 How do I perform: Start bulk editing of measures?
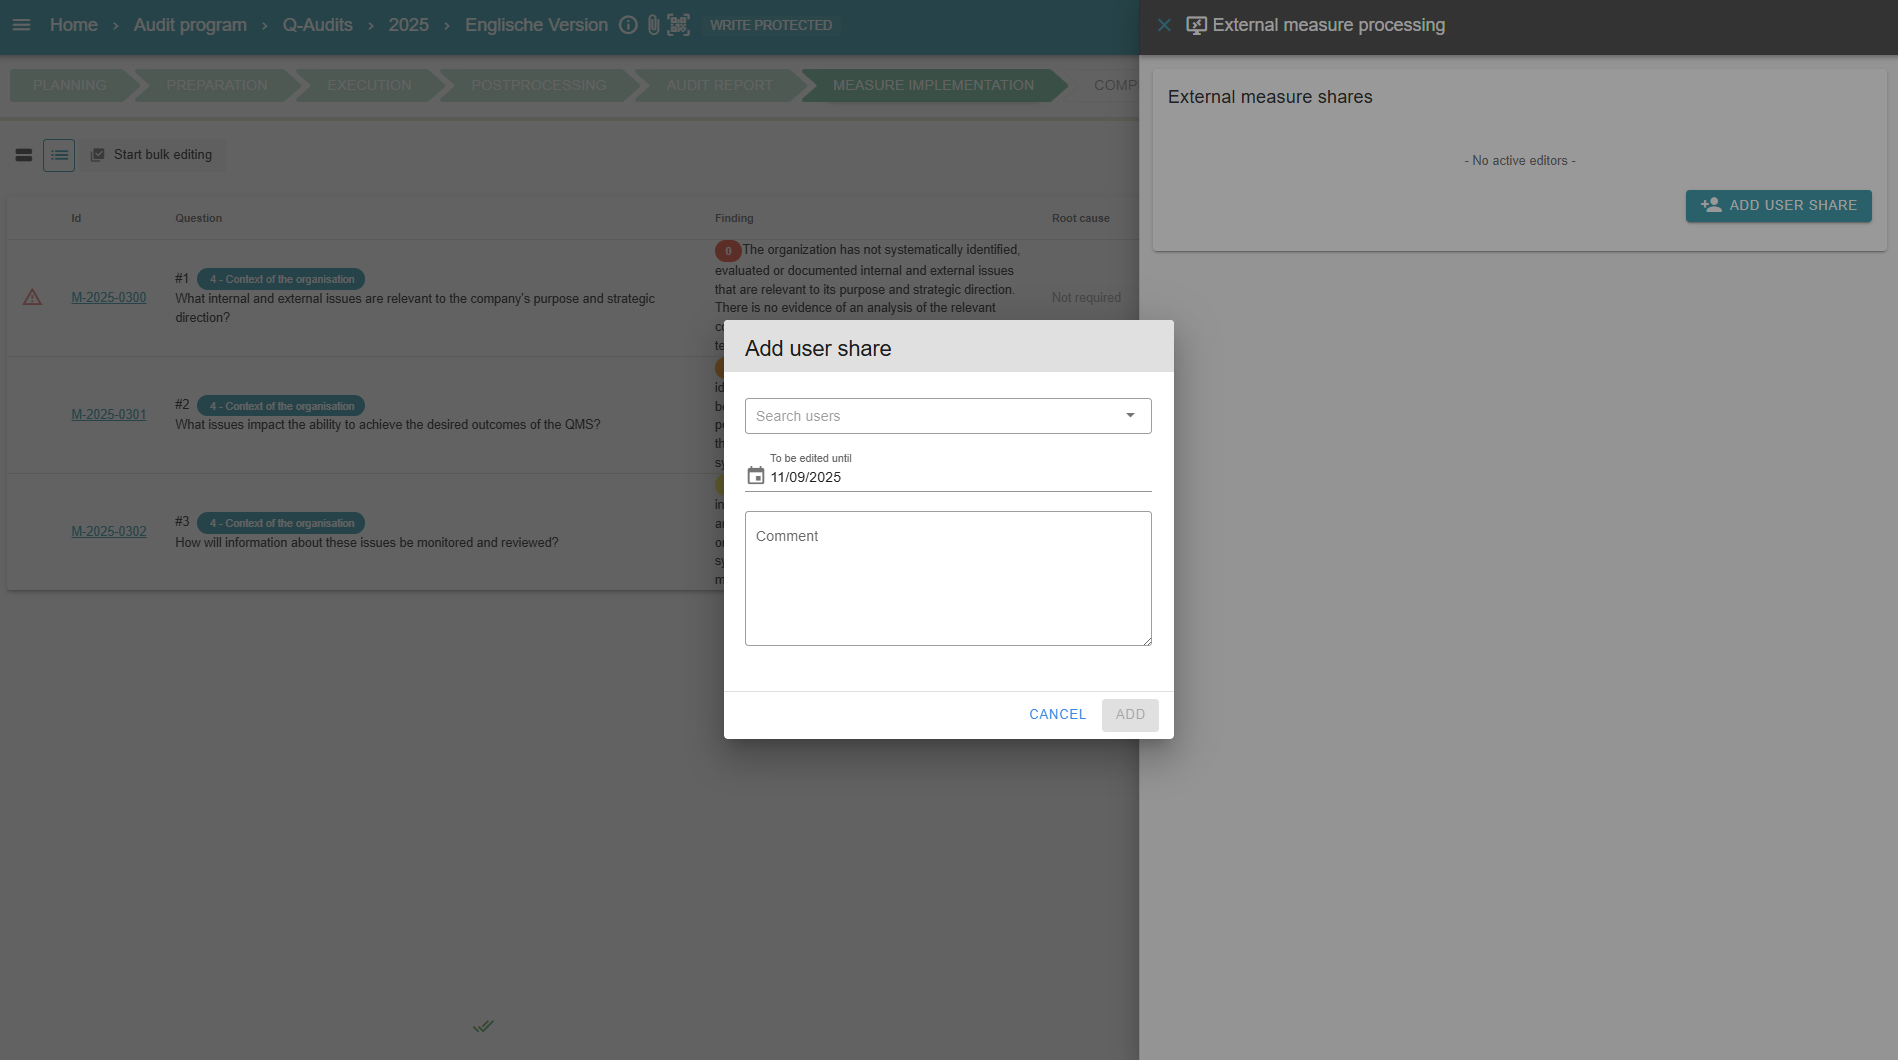click(152, 155)
